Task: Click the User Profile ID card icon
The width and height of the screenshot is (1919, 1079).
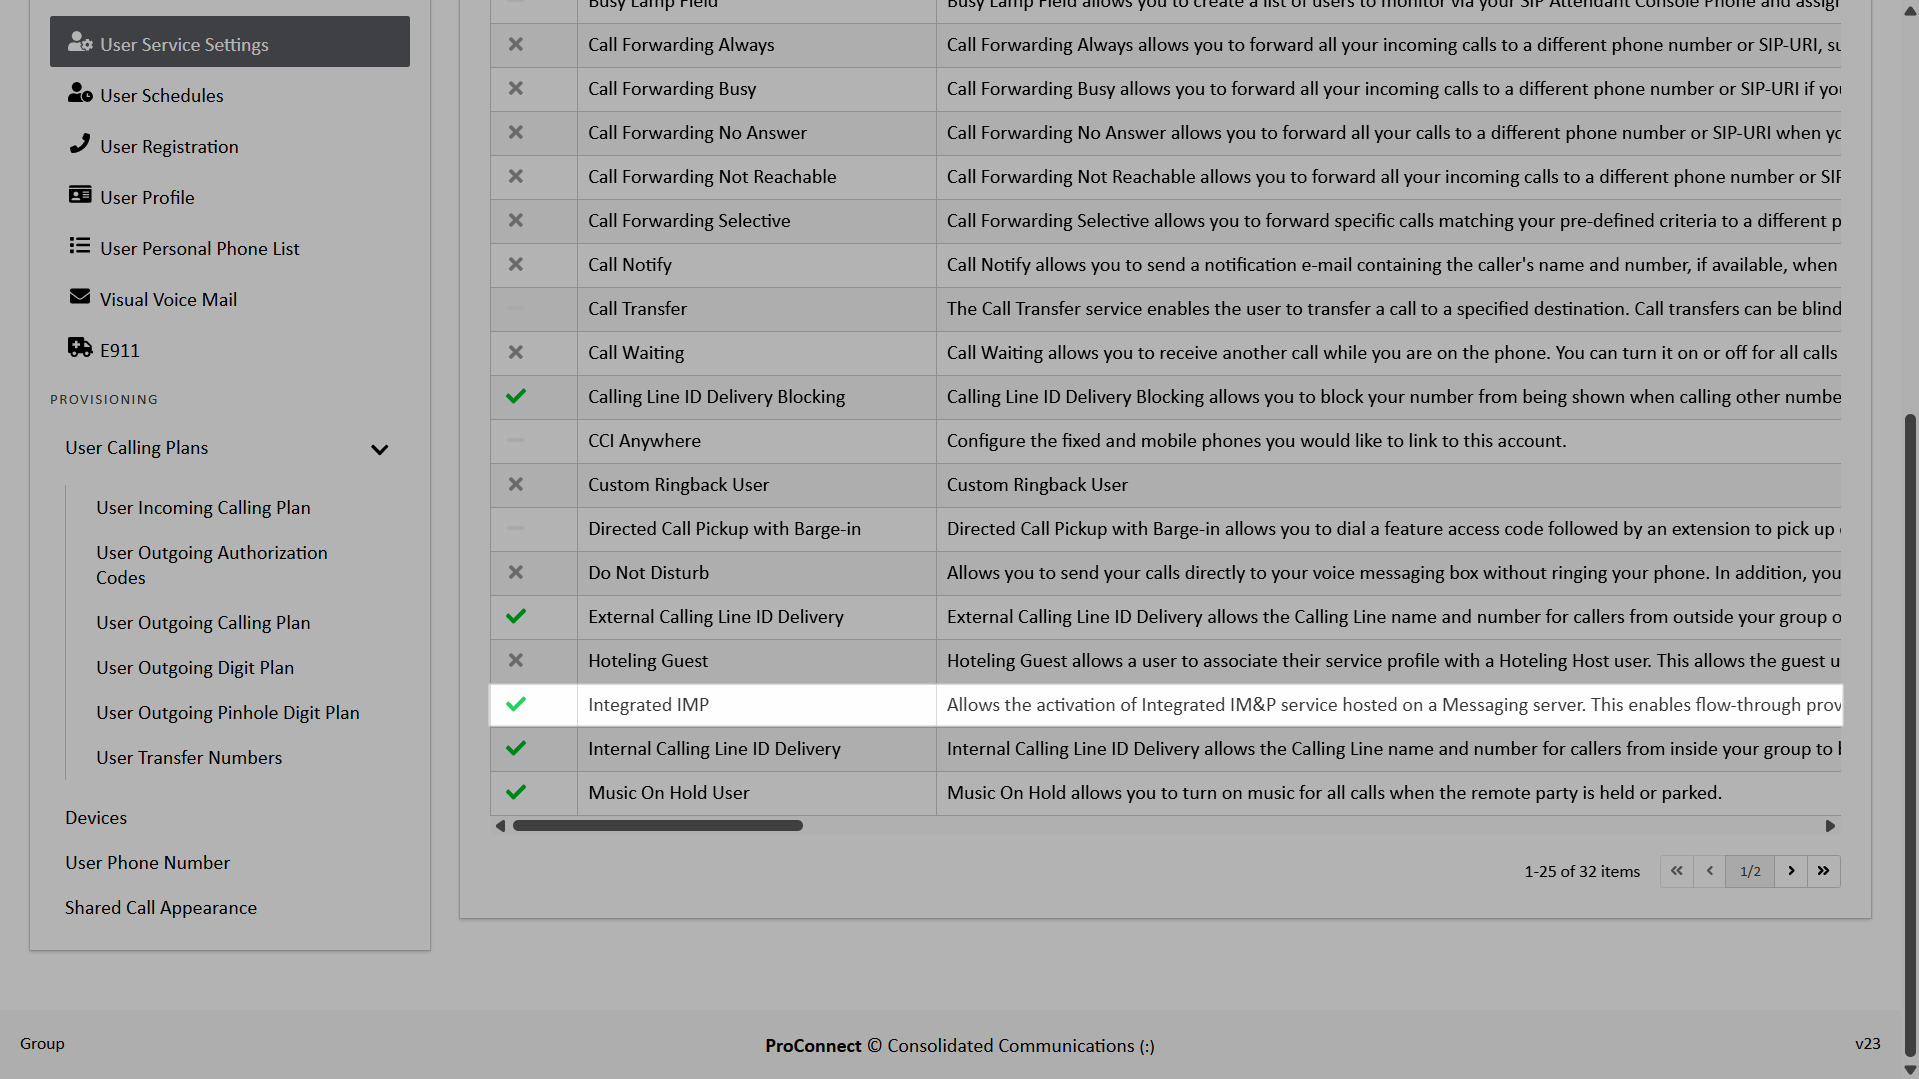Action: click(x=80, y=195)
